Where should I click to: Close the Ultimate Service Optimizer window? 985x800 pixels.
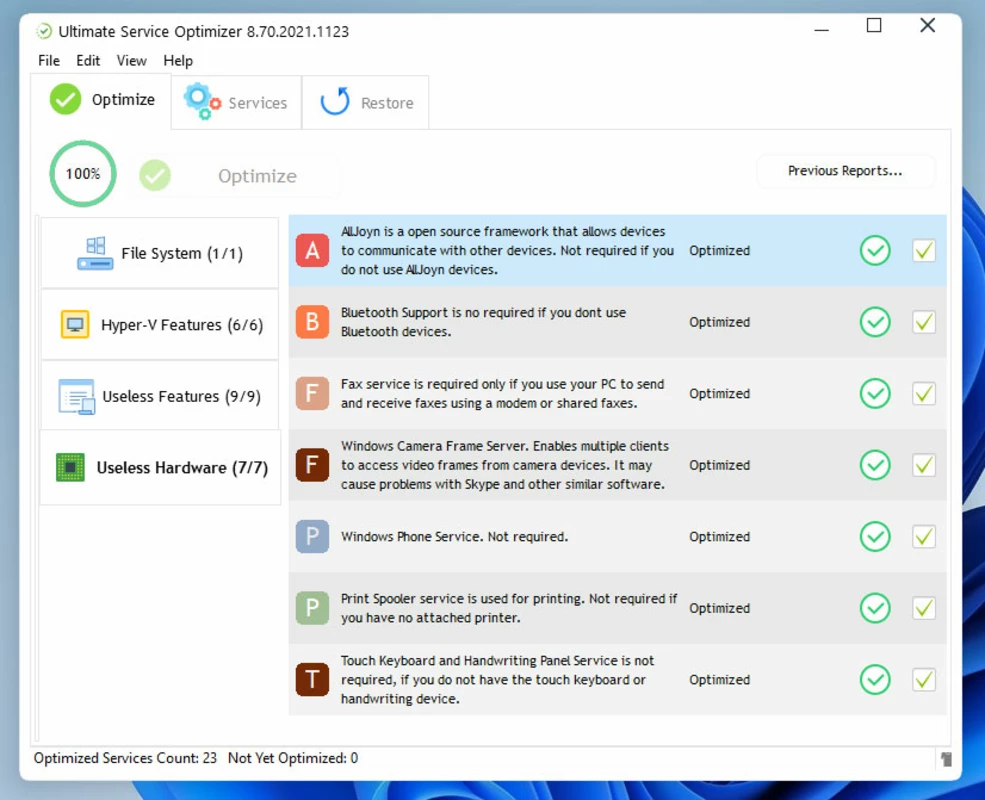point(927,26)
